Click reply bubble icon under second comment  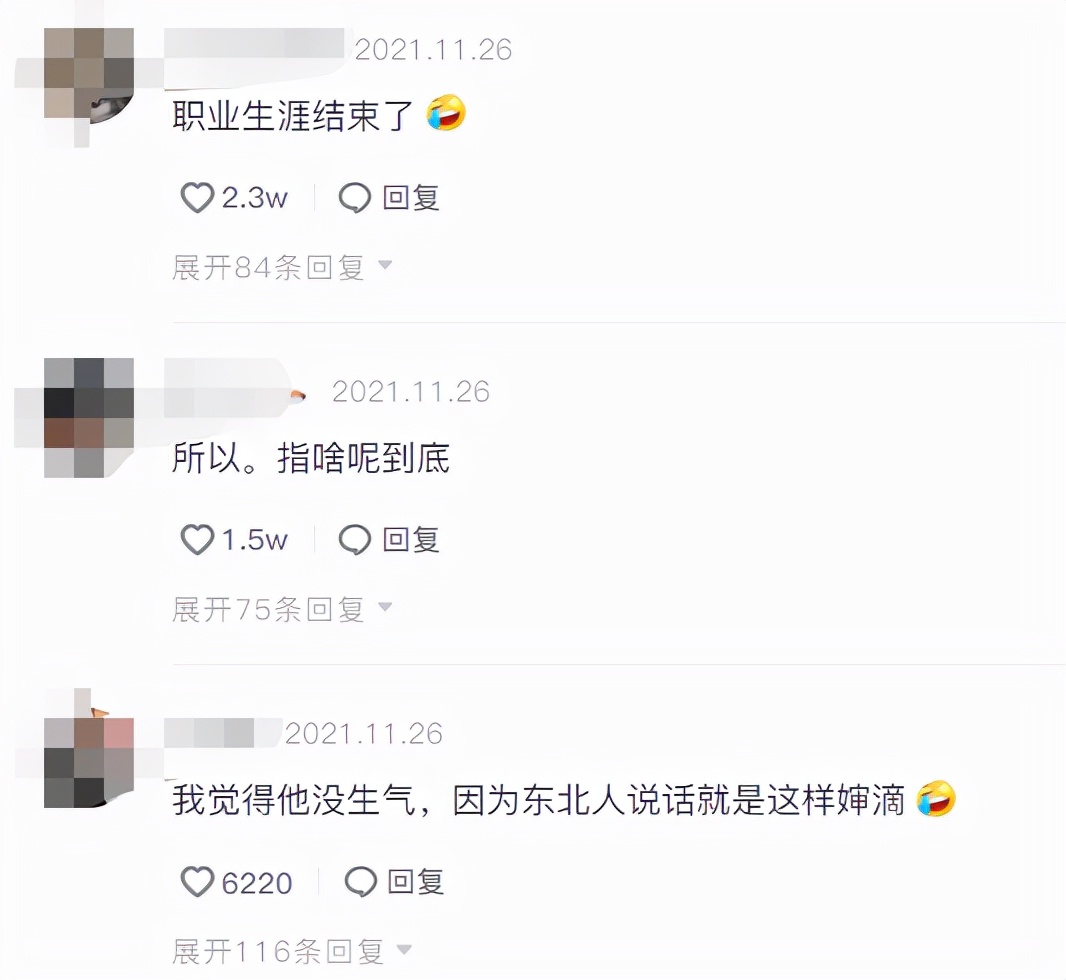pyautogui.click(x=355, y=540)
